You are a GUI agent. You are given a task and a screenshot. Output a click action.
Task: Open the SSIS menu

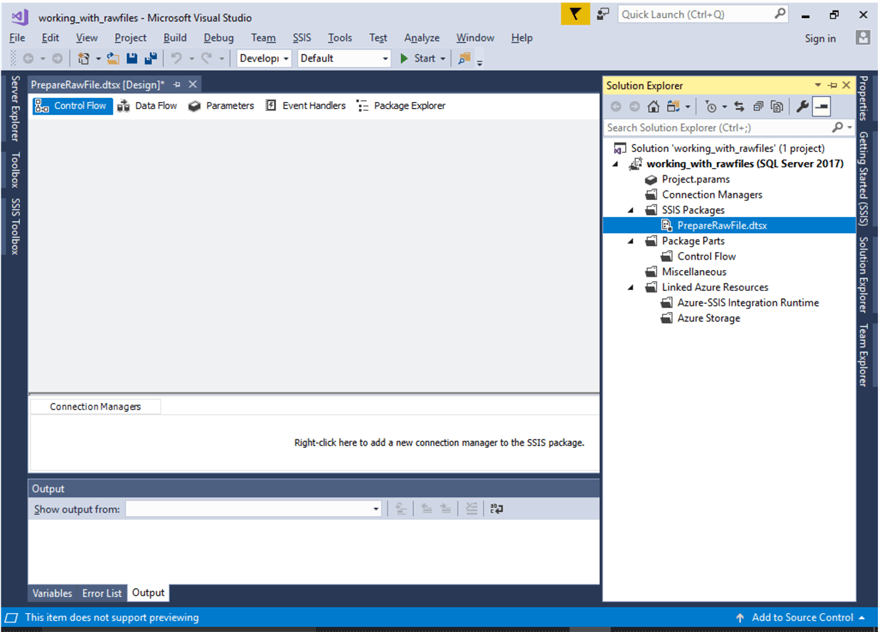(x=301, y=38)
